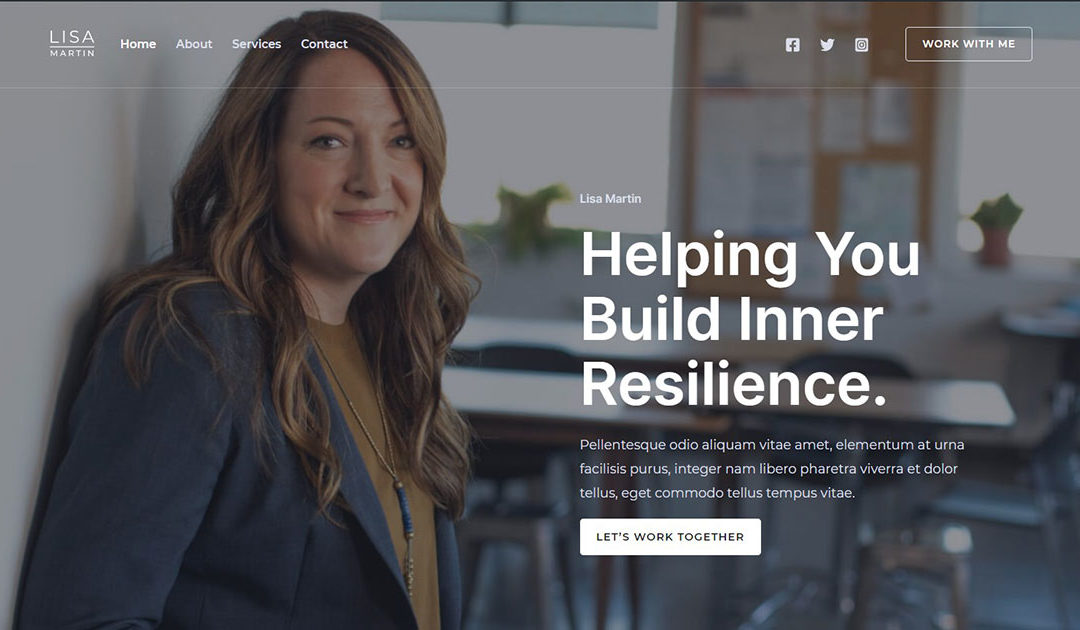The height and width of the screenshot is (630, 1080).
Task: Navigate to the Contact page
Action: coord(324,43)
